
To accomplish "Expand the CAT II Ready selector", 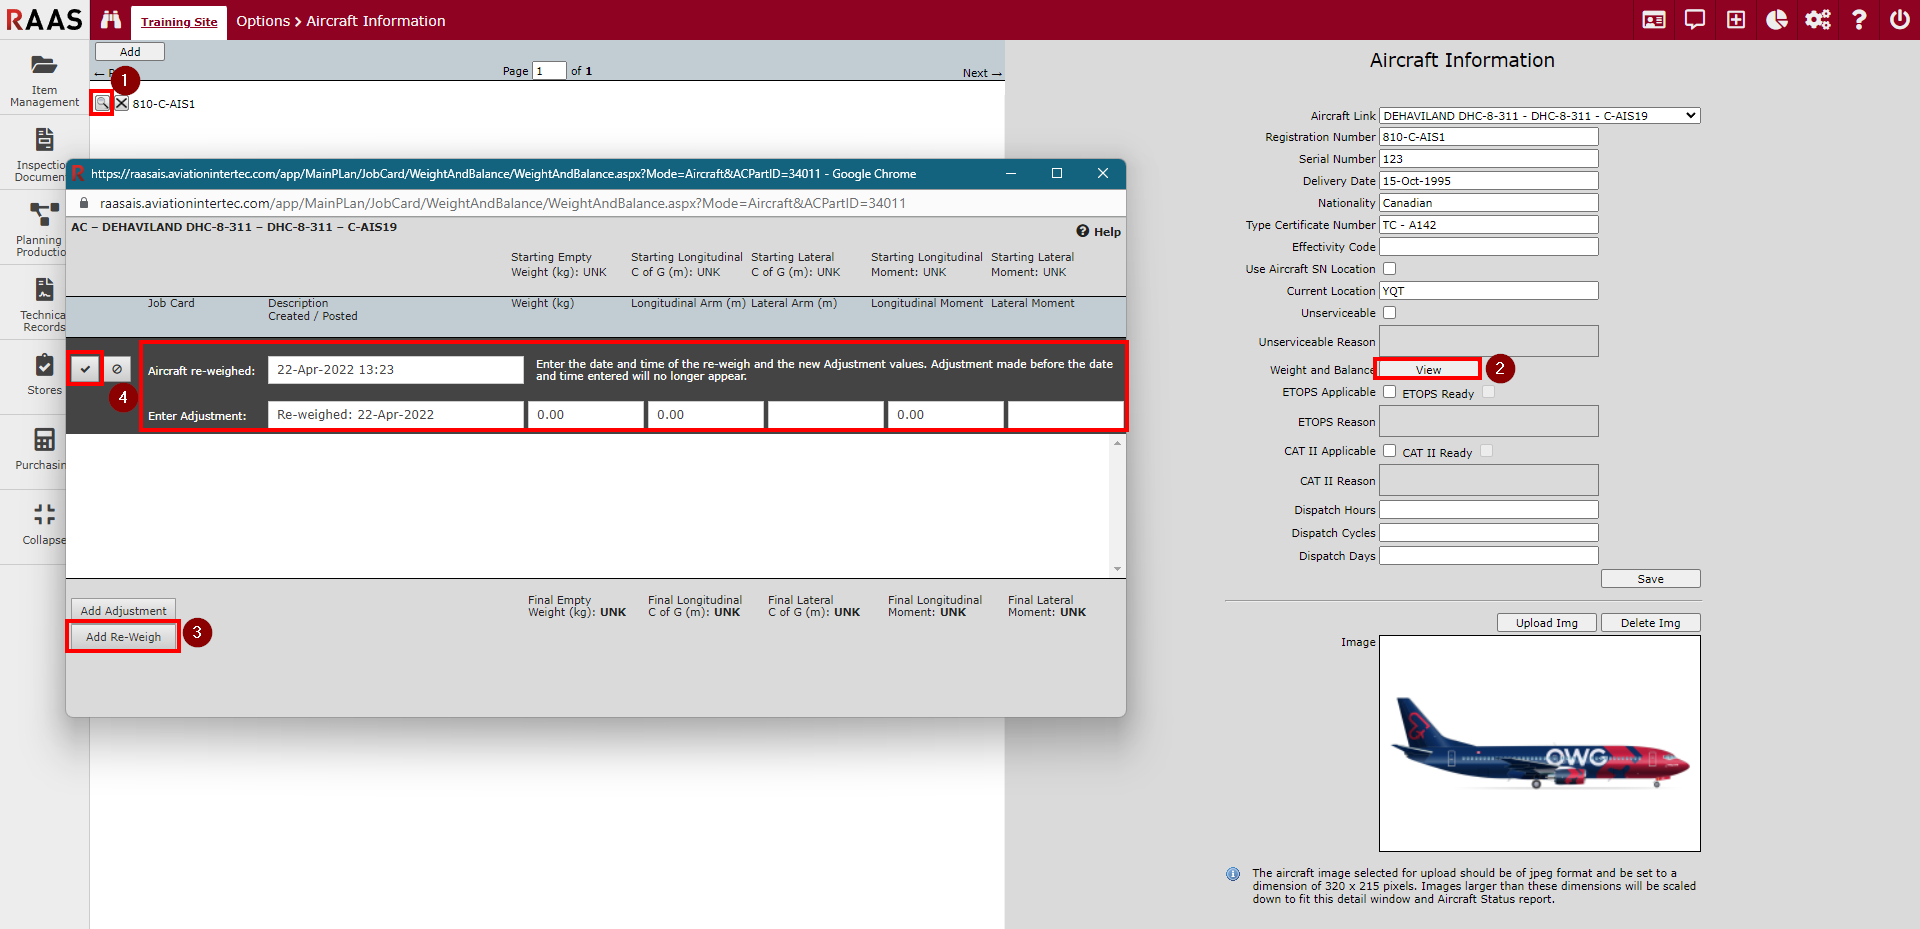I will pyautogui.click(x=1487, y=451).
